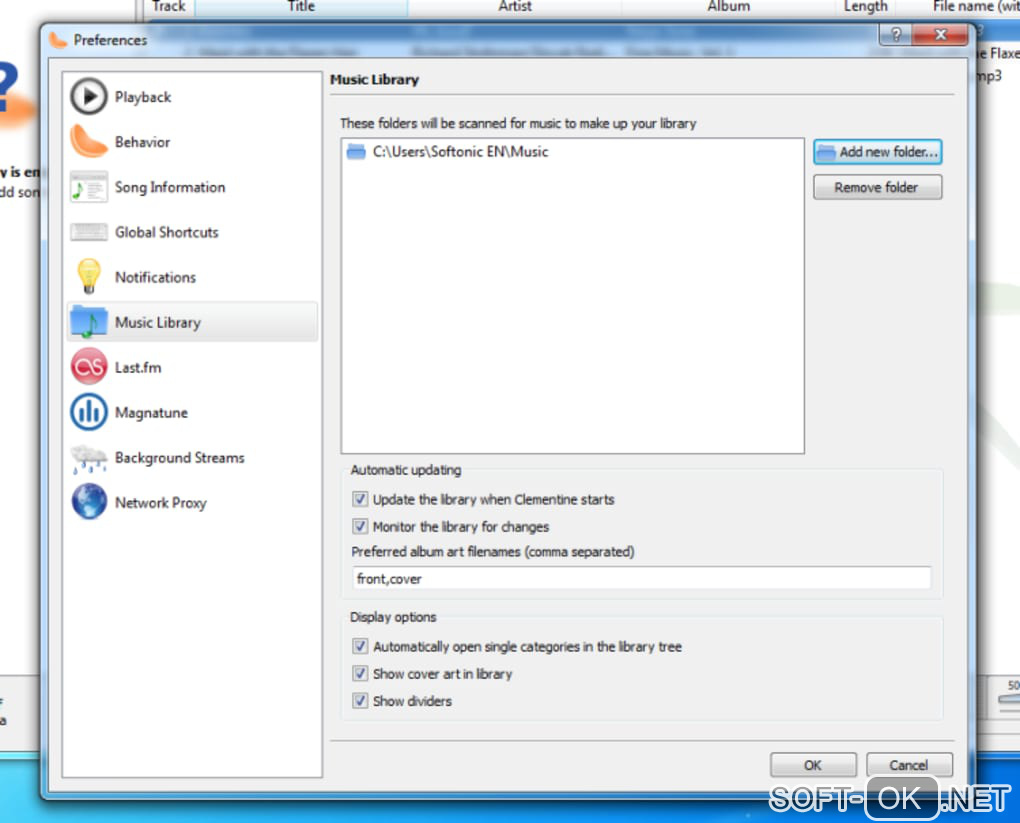Click the Title column header in playlist

pyautogui.click(x=301, y=7)
